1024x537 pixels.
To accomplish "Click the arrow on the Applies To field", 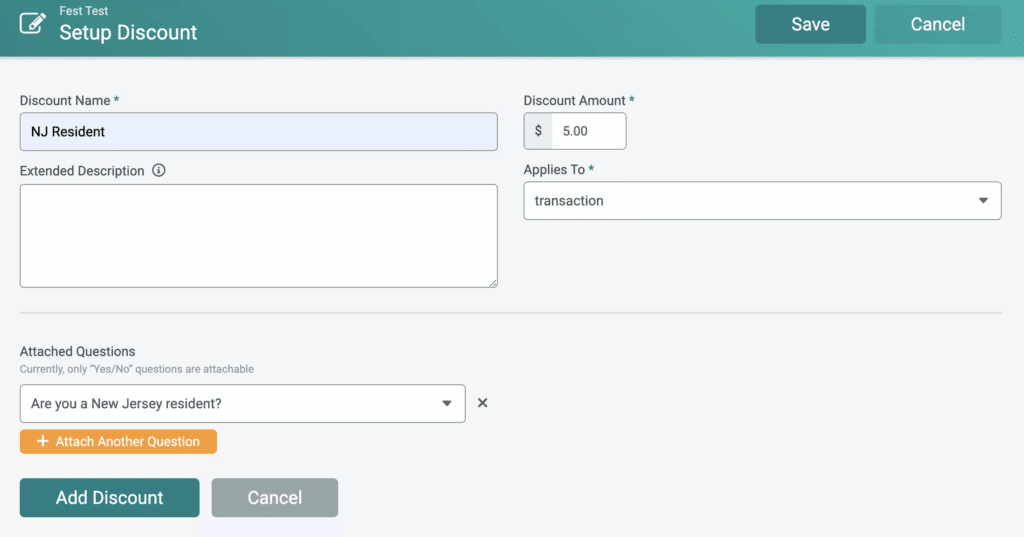I will [982, 201].
